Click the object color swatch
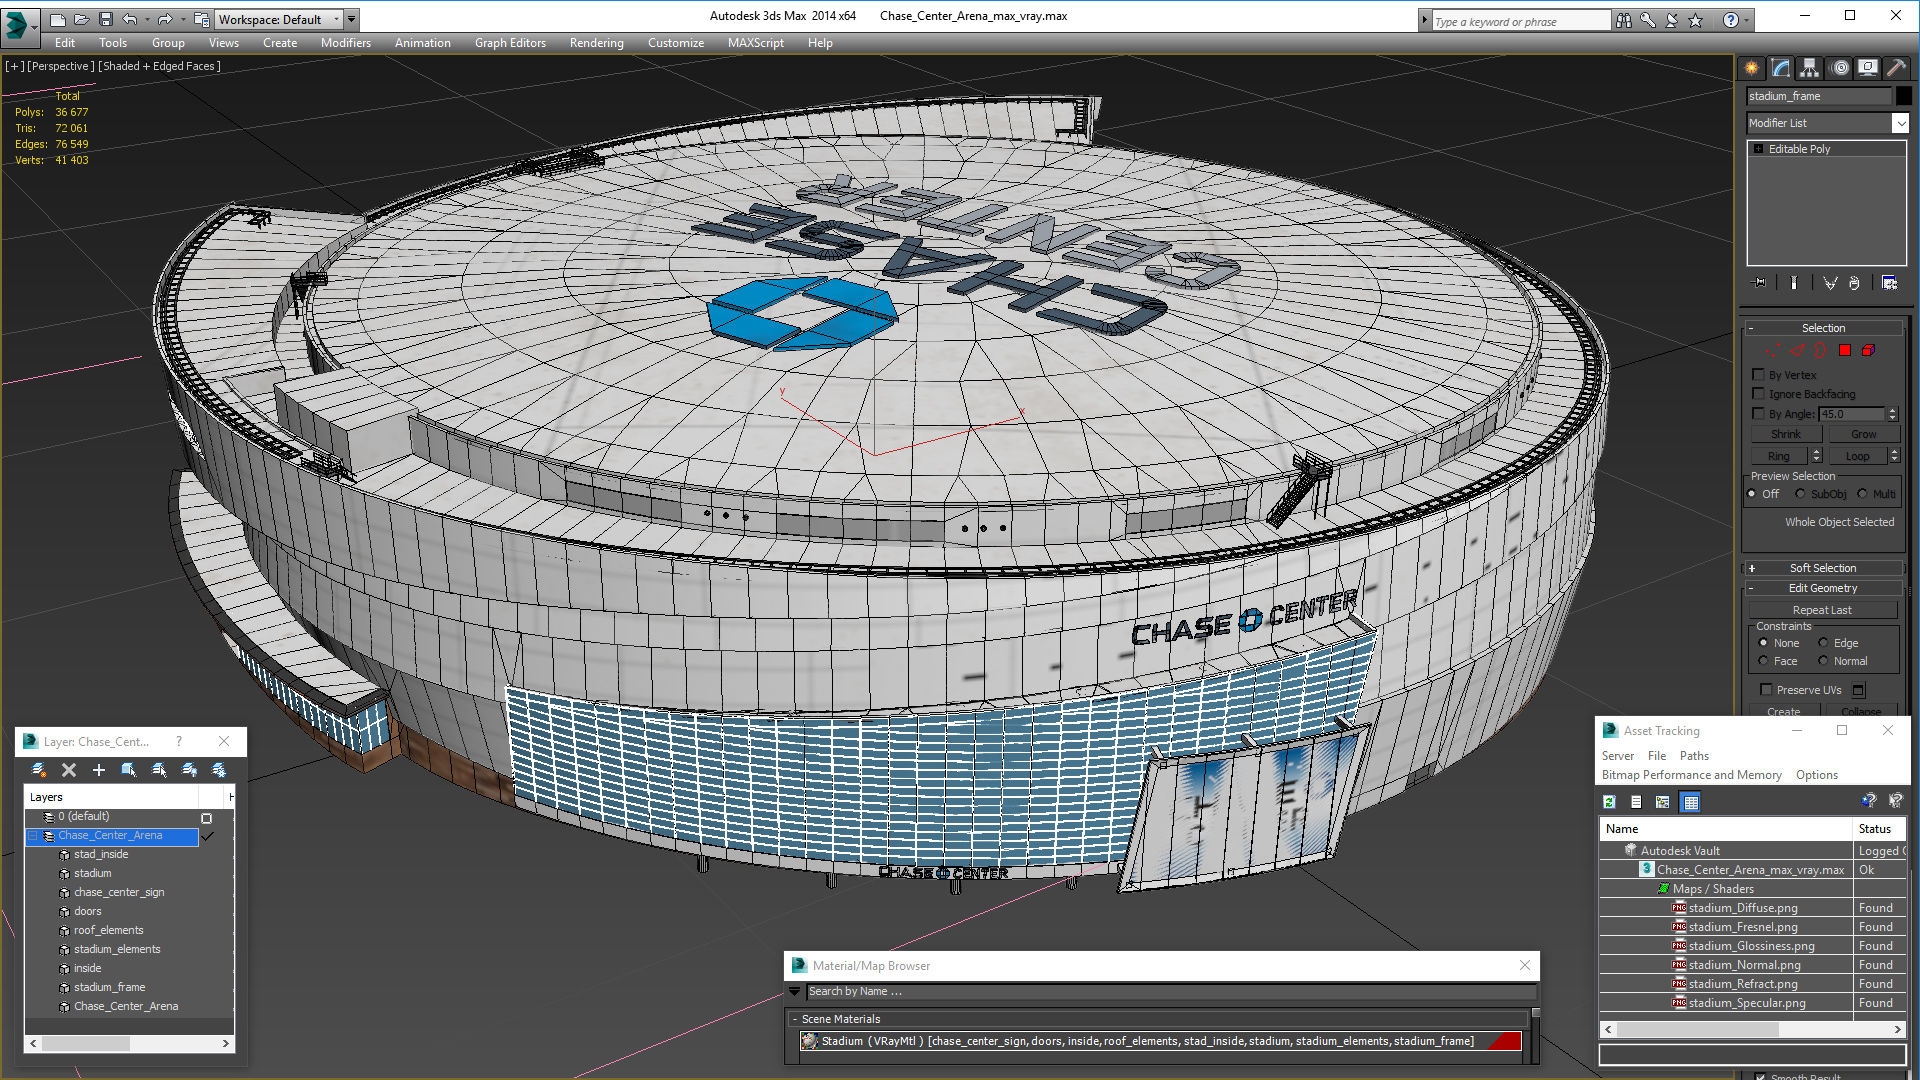 [x=1904, y=96]
